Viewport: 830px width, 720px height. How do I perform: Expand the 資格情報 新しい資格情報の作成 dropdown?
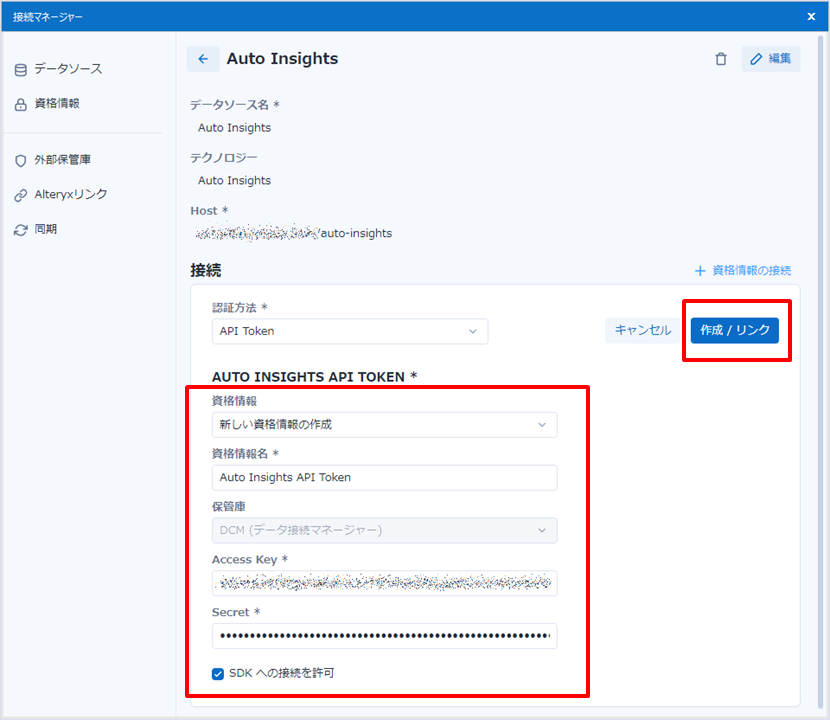[x=384, y=425]
